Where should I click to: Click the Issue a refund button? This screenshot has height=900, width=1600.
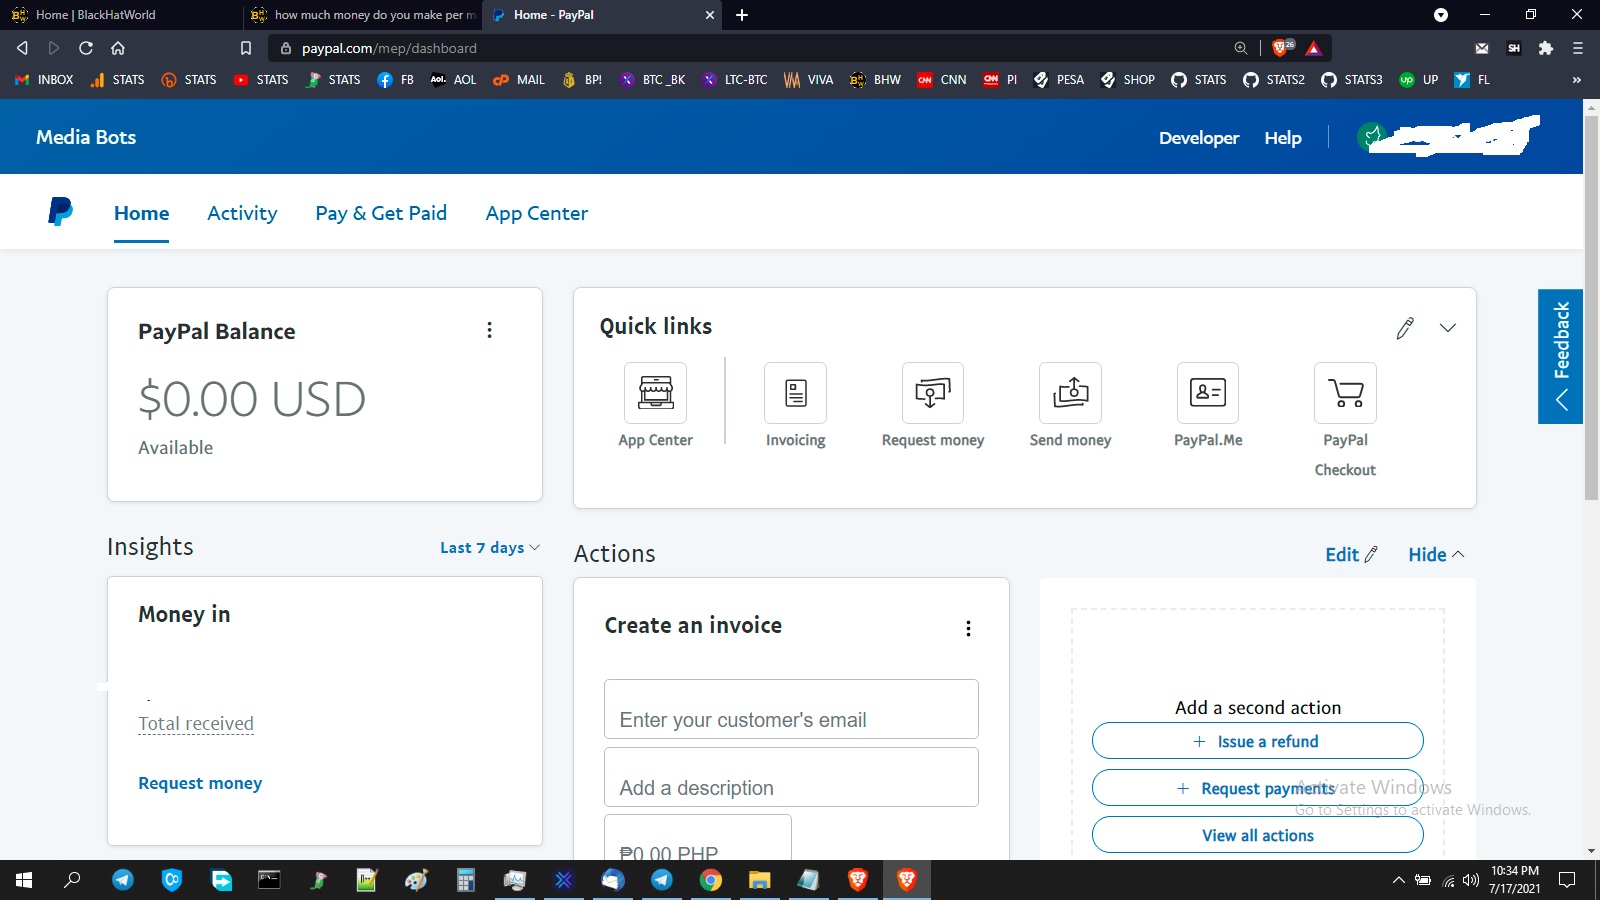click(1258, 741)
